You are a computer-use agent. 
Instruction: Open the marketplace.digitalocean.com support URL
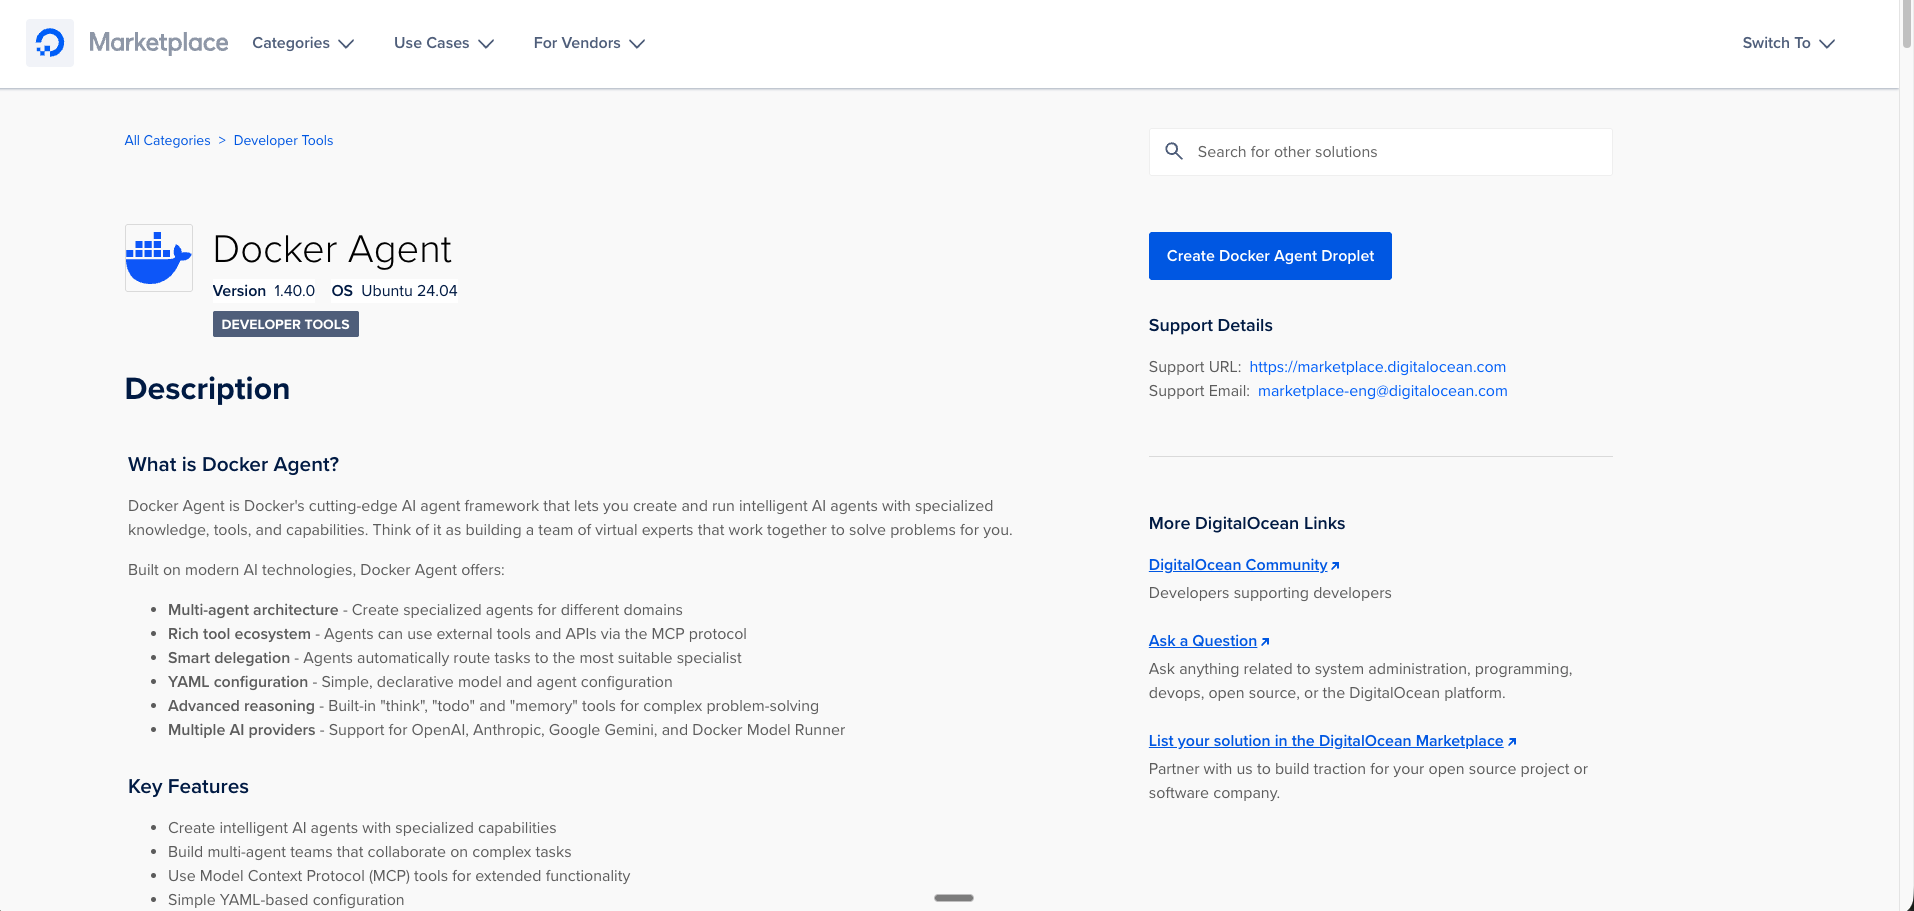coord(1378,366)
